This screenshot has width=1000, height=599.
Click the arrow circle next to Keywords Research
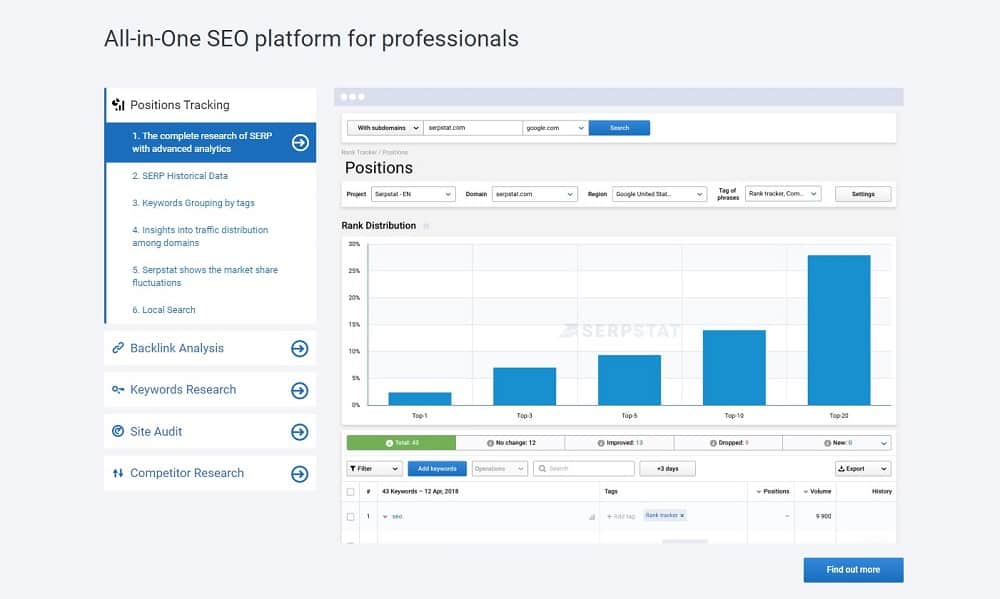(x=300, y=390)
